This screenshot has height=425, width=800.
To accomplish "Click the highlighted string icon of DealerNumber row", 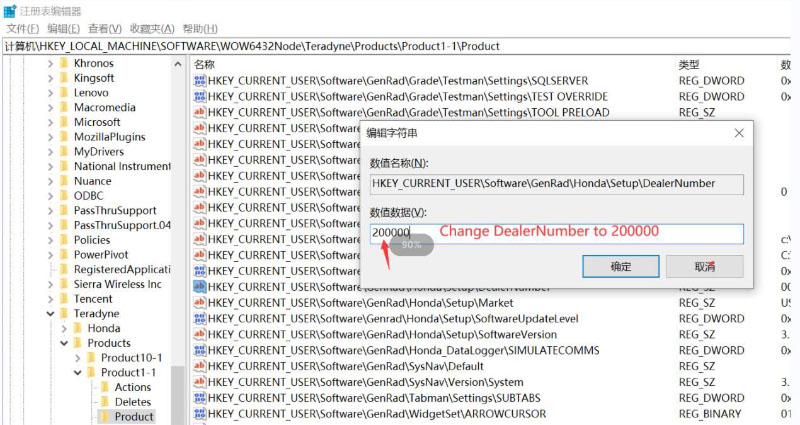I will [x=199, y=287].
